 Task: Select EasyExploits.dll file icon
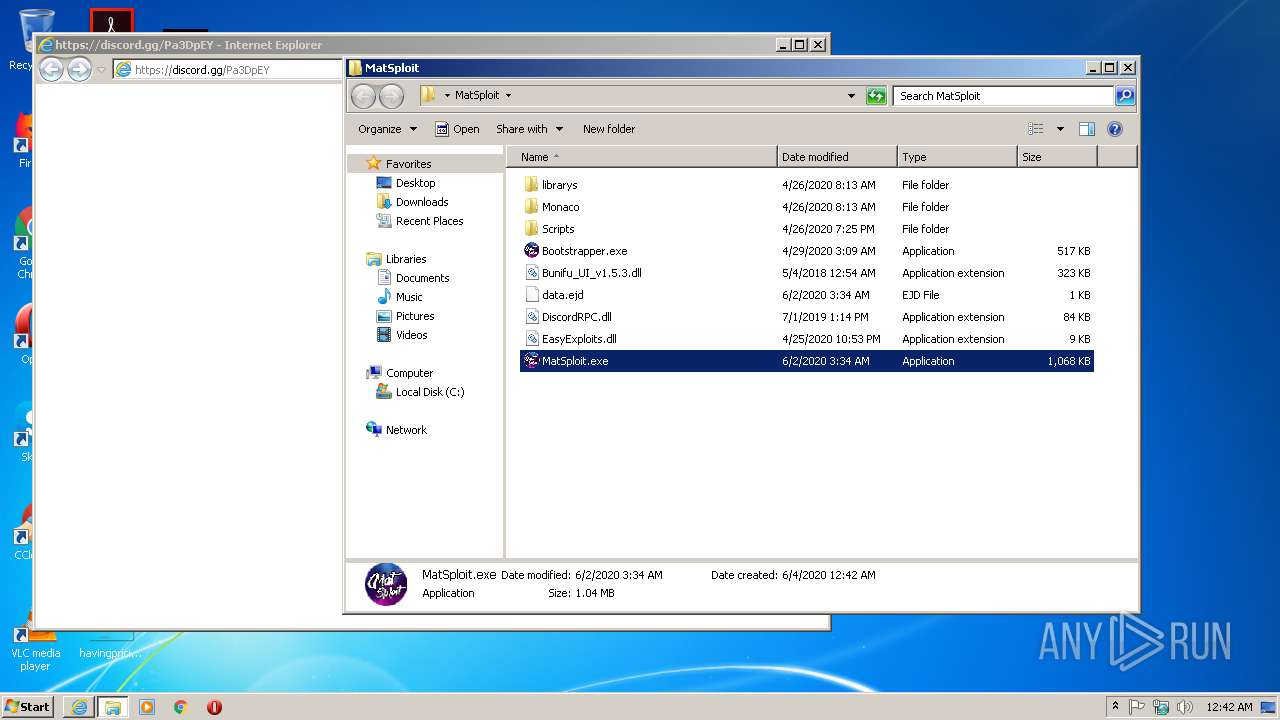531,339
